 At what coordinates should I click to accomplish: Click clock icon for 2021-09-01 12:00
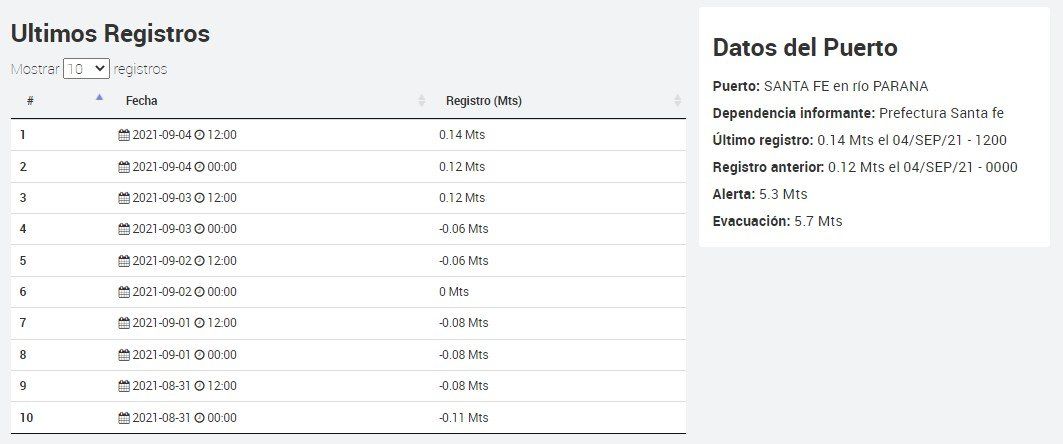point(199,323)
